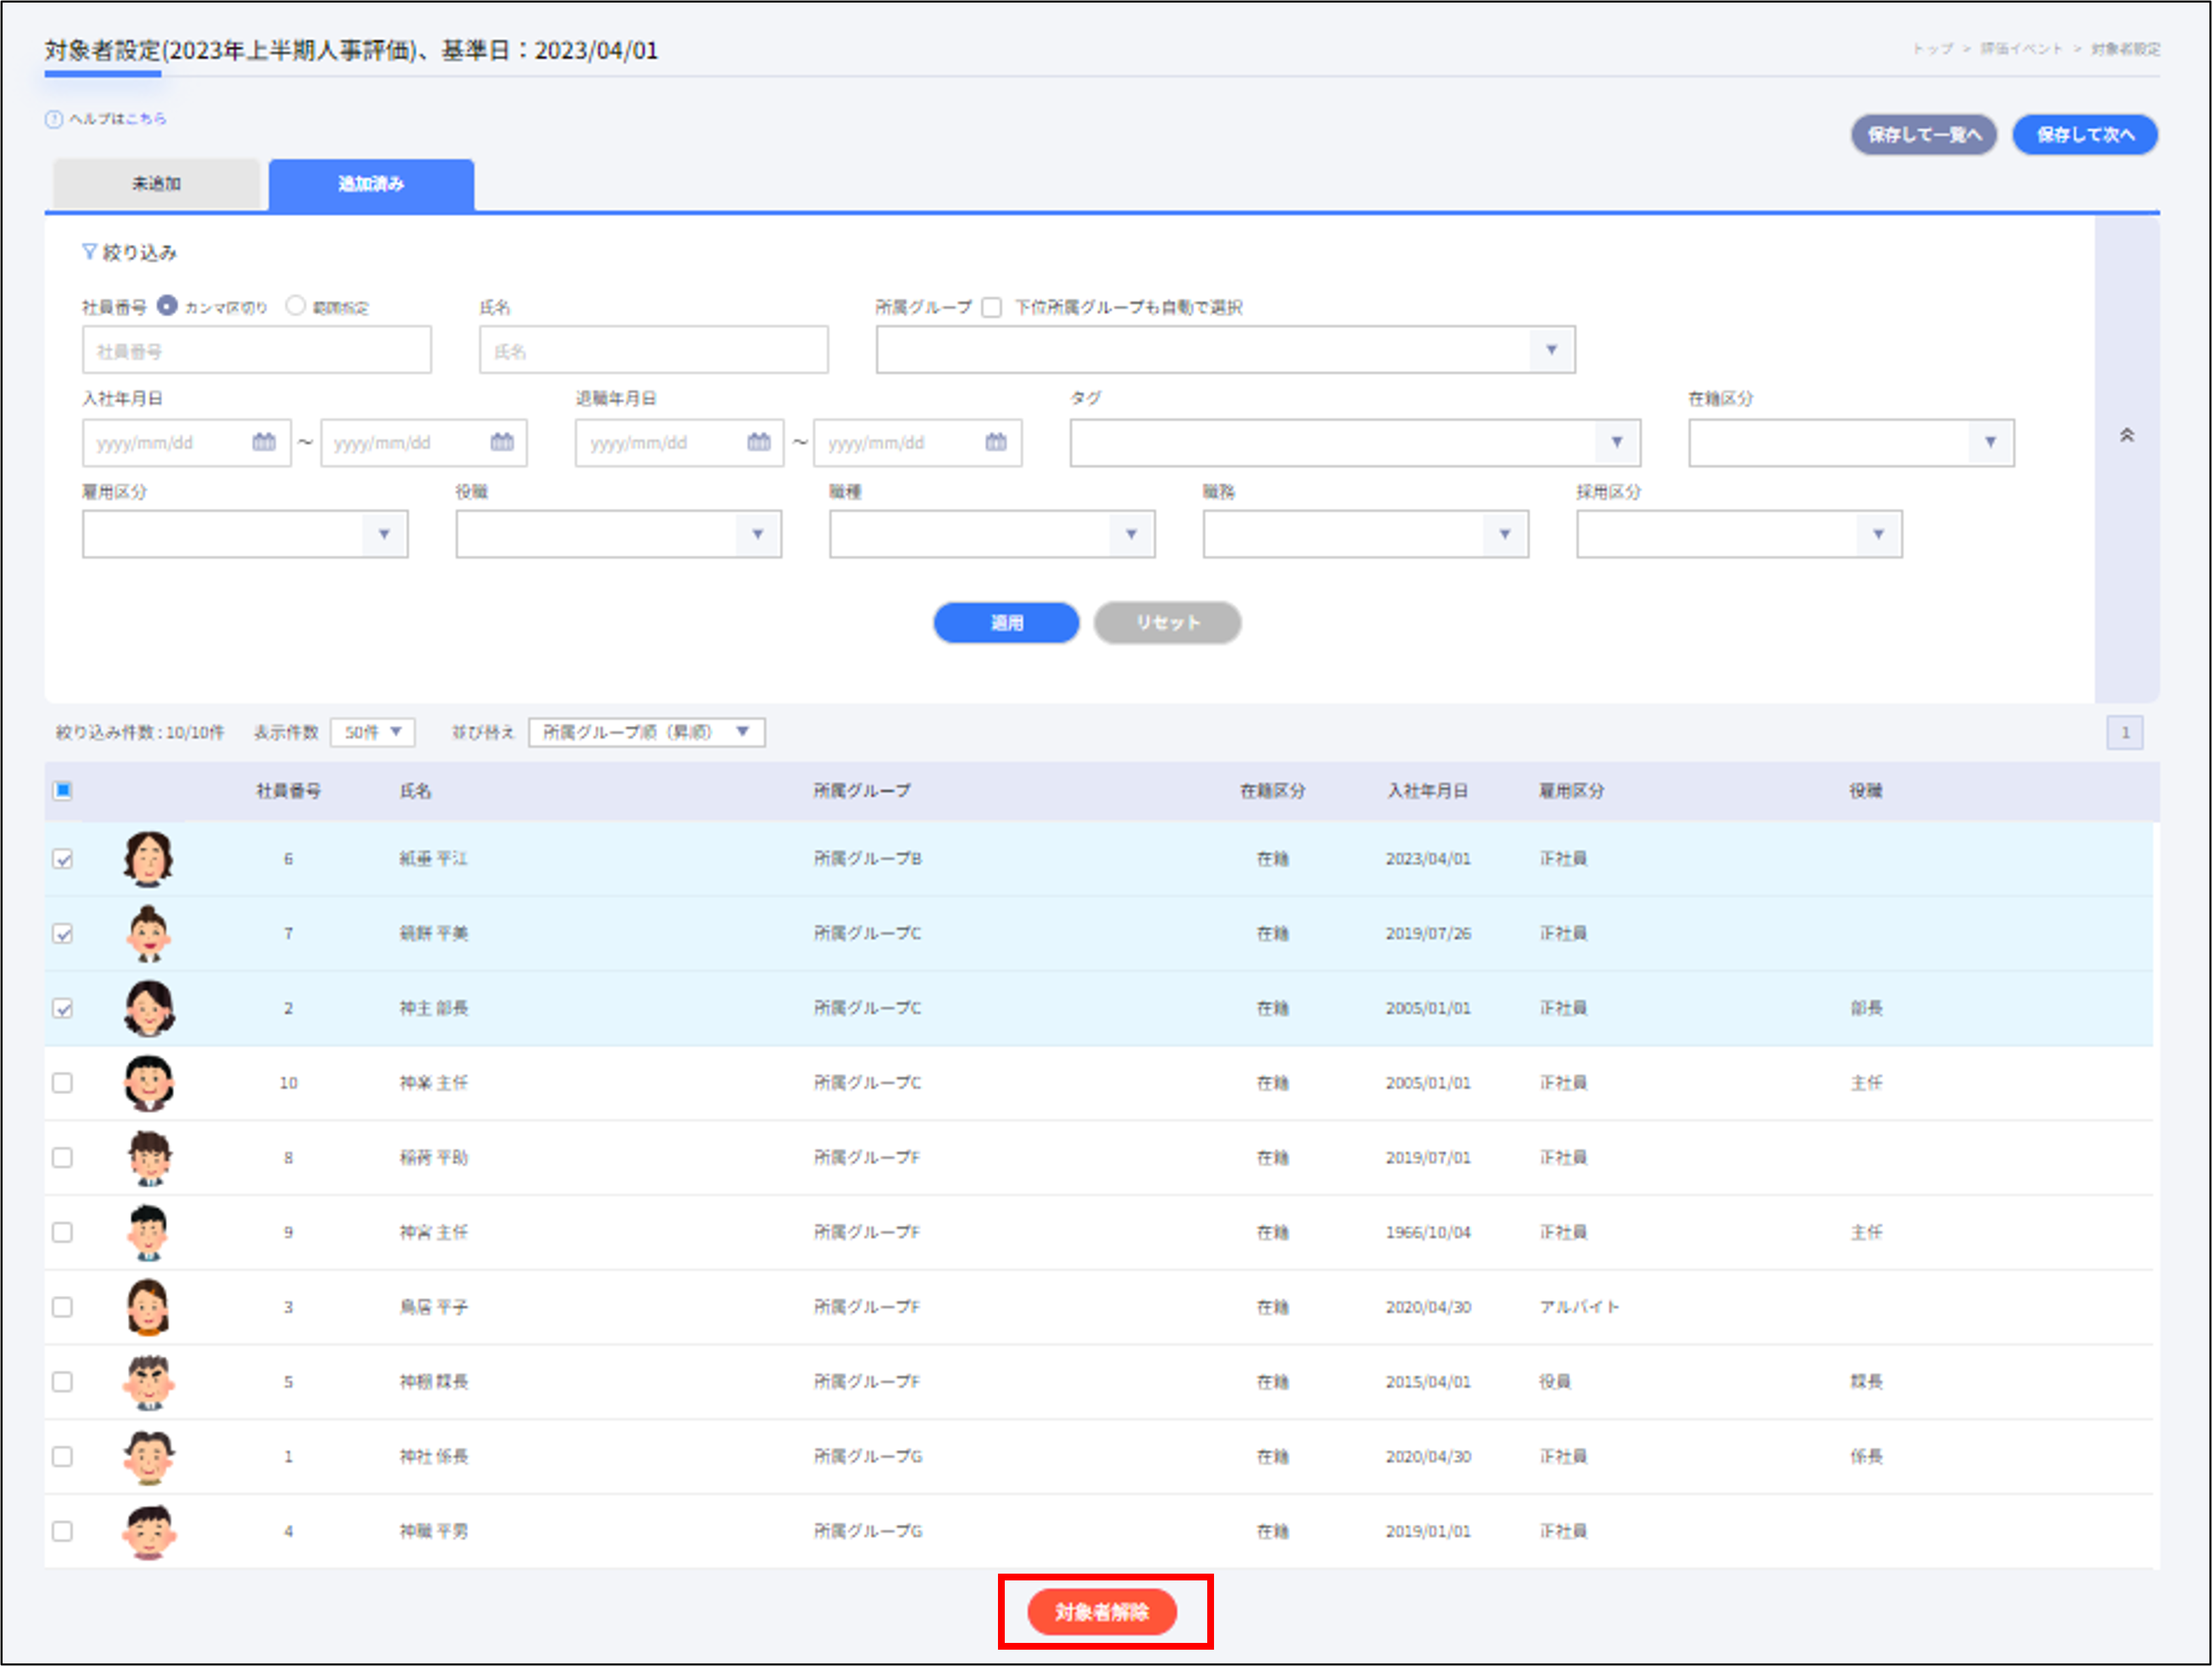Collapse filter panel with double chevron
This screenshot has height=1666, width=2212.
tap(2126, 435)
